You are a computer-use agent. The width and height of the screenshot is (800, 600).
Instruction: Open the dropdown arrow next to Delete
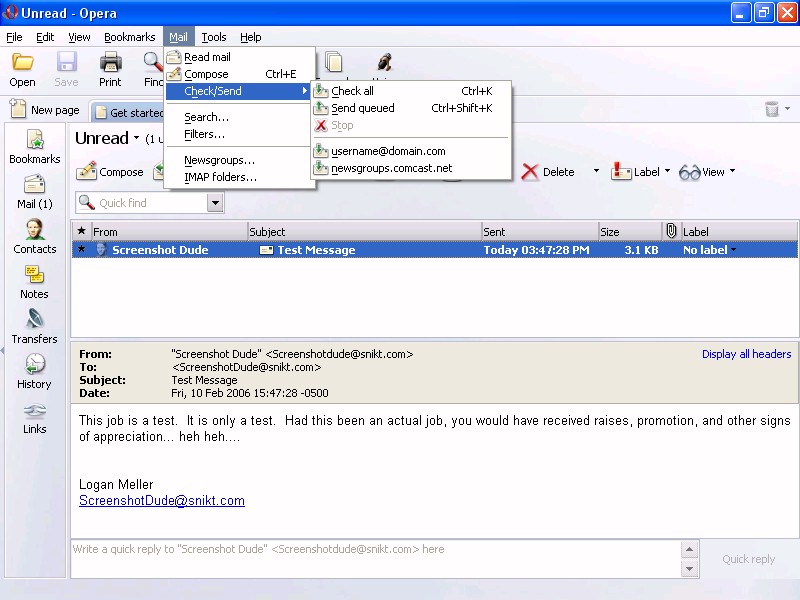coord(596,171)
